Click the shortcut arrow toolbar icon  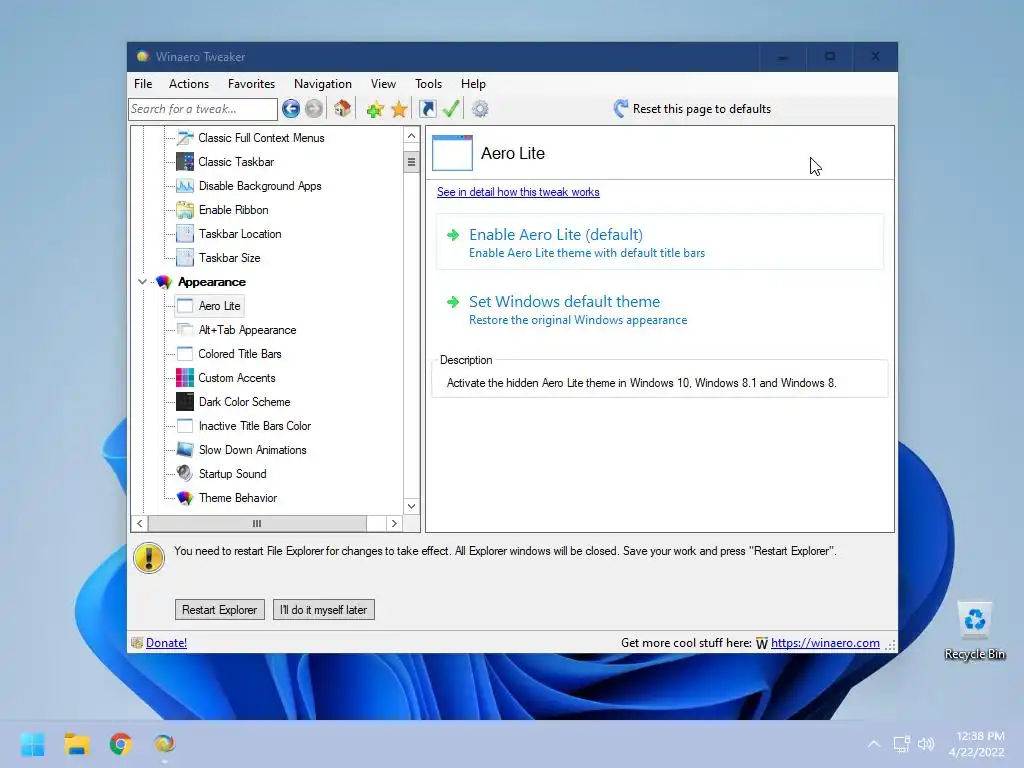click(x=428, y=108)
